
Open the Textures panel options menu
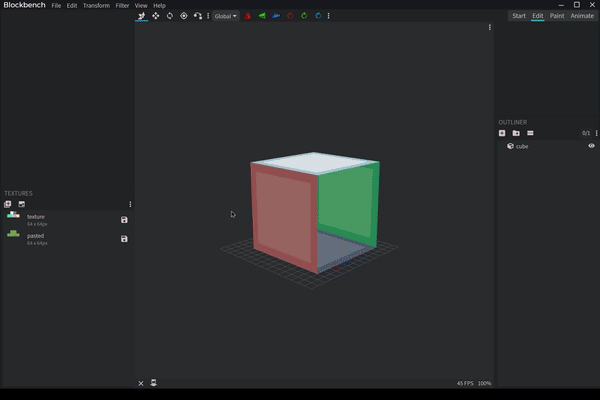click(x=130, y=204)
